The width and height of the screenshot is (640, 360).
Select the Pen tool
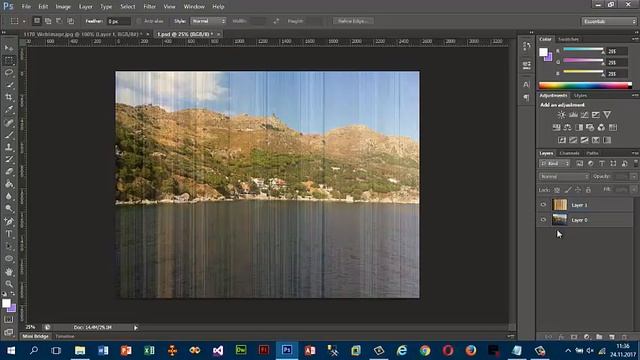pos(9,221)
